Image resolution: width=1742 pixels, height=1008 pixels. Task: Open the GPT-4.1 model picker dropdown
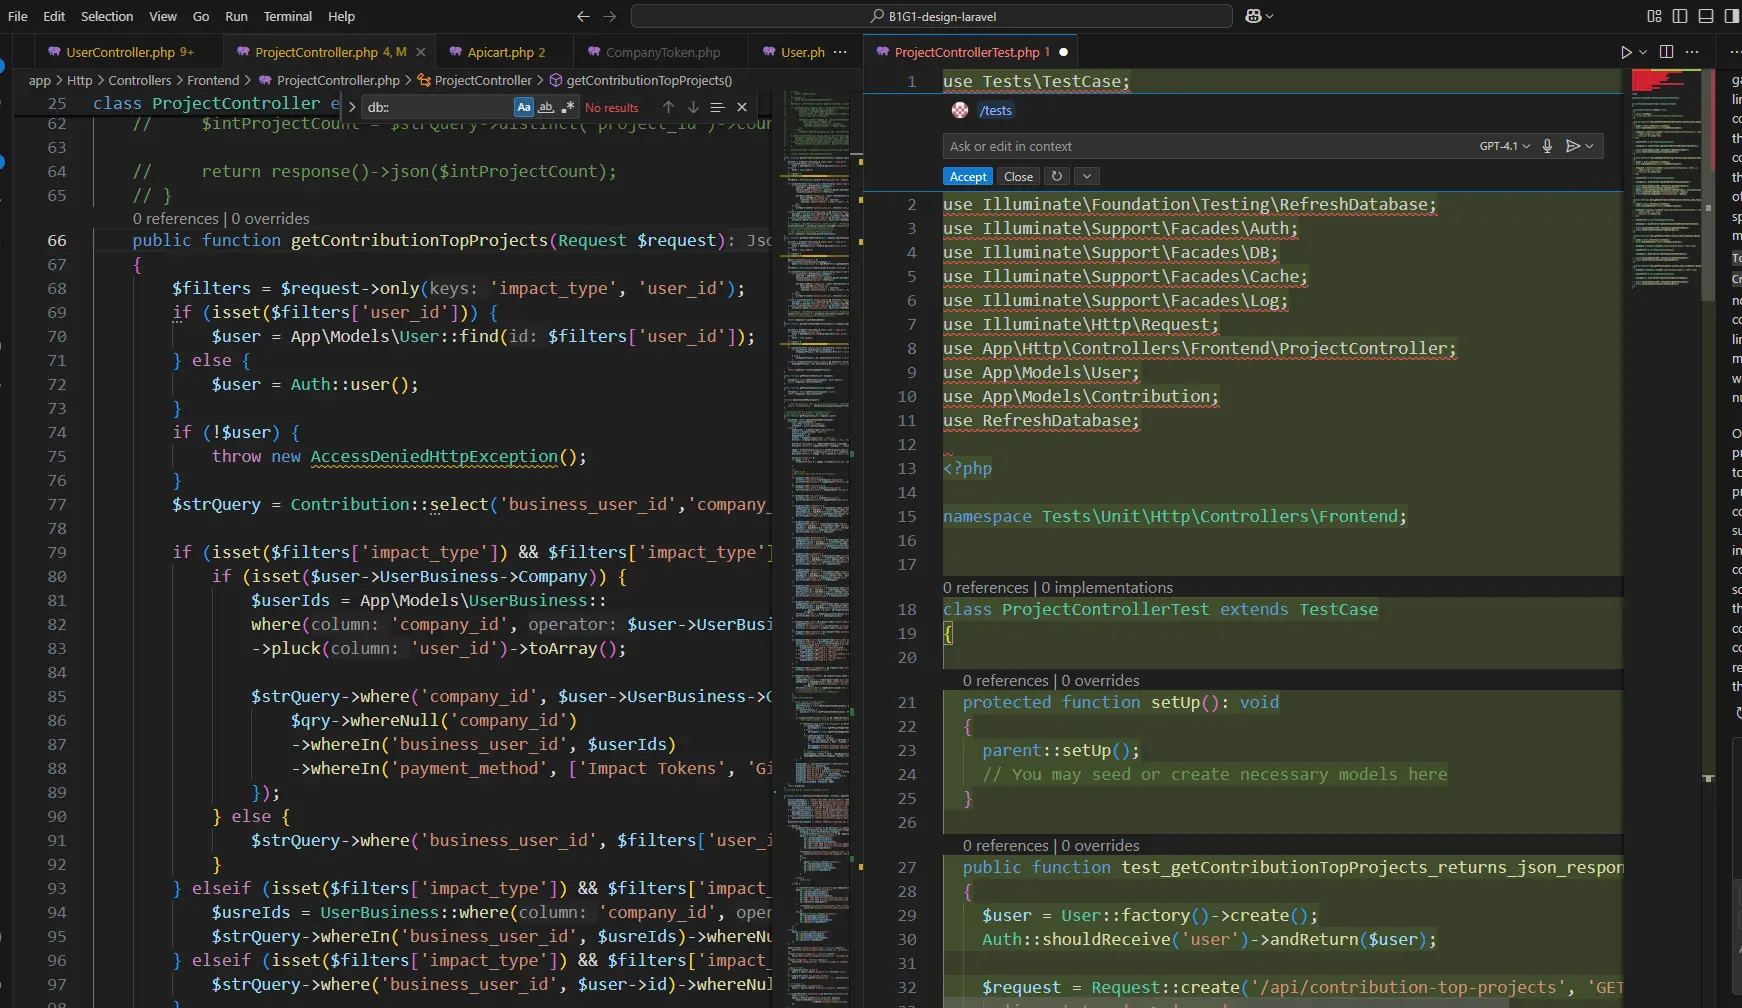1505,146
